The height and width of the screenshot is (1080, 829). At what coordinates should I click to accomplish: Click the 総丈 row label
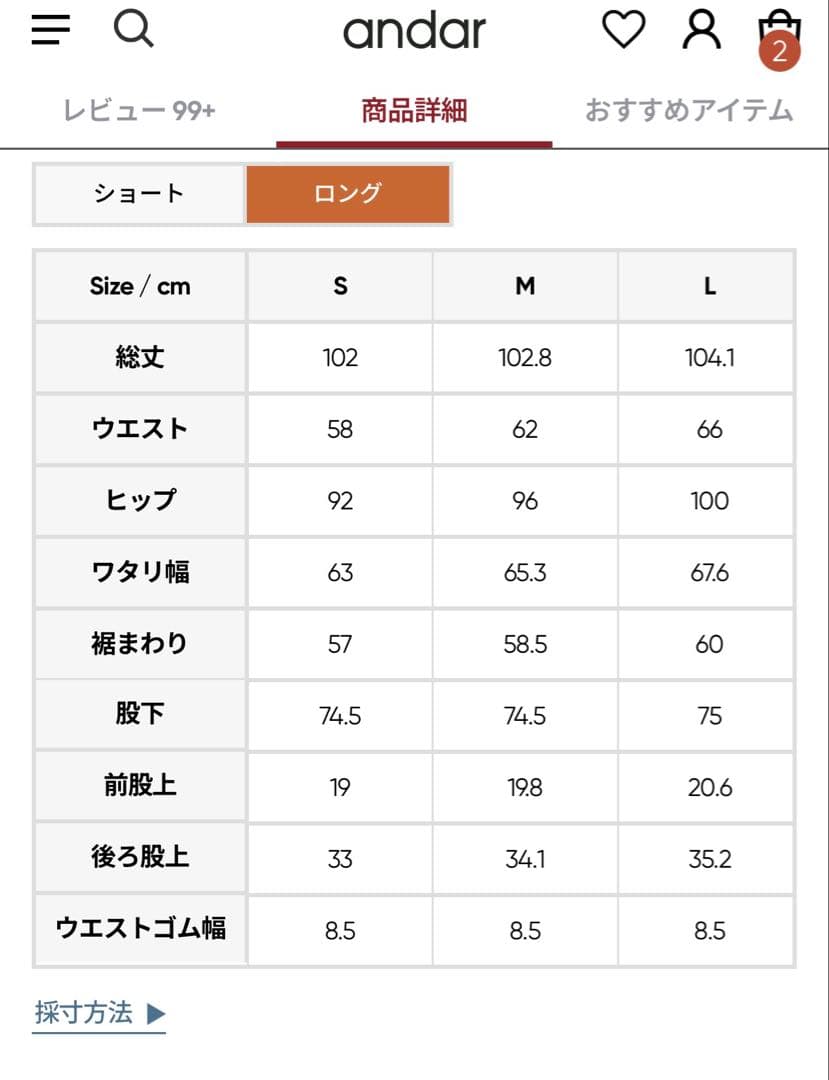(139, 357)
